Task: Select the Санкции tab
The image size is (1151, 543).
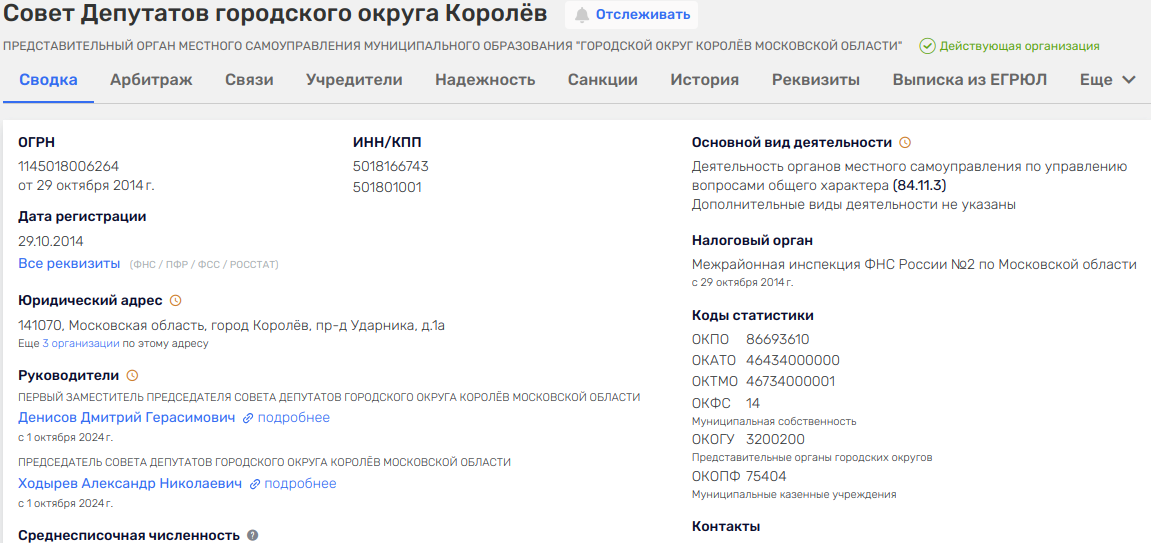Action: pos(602,80)
